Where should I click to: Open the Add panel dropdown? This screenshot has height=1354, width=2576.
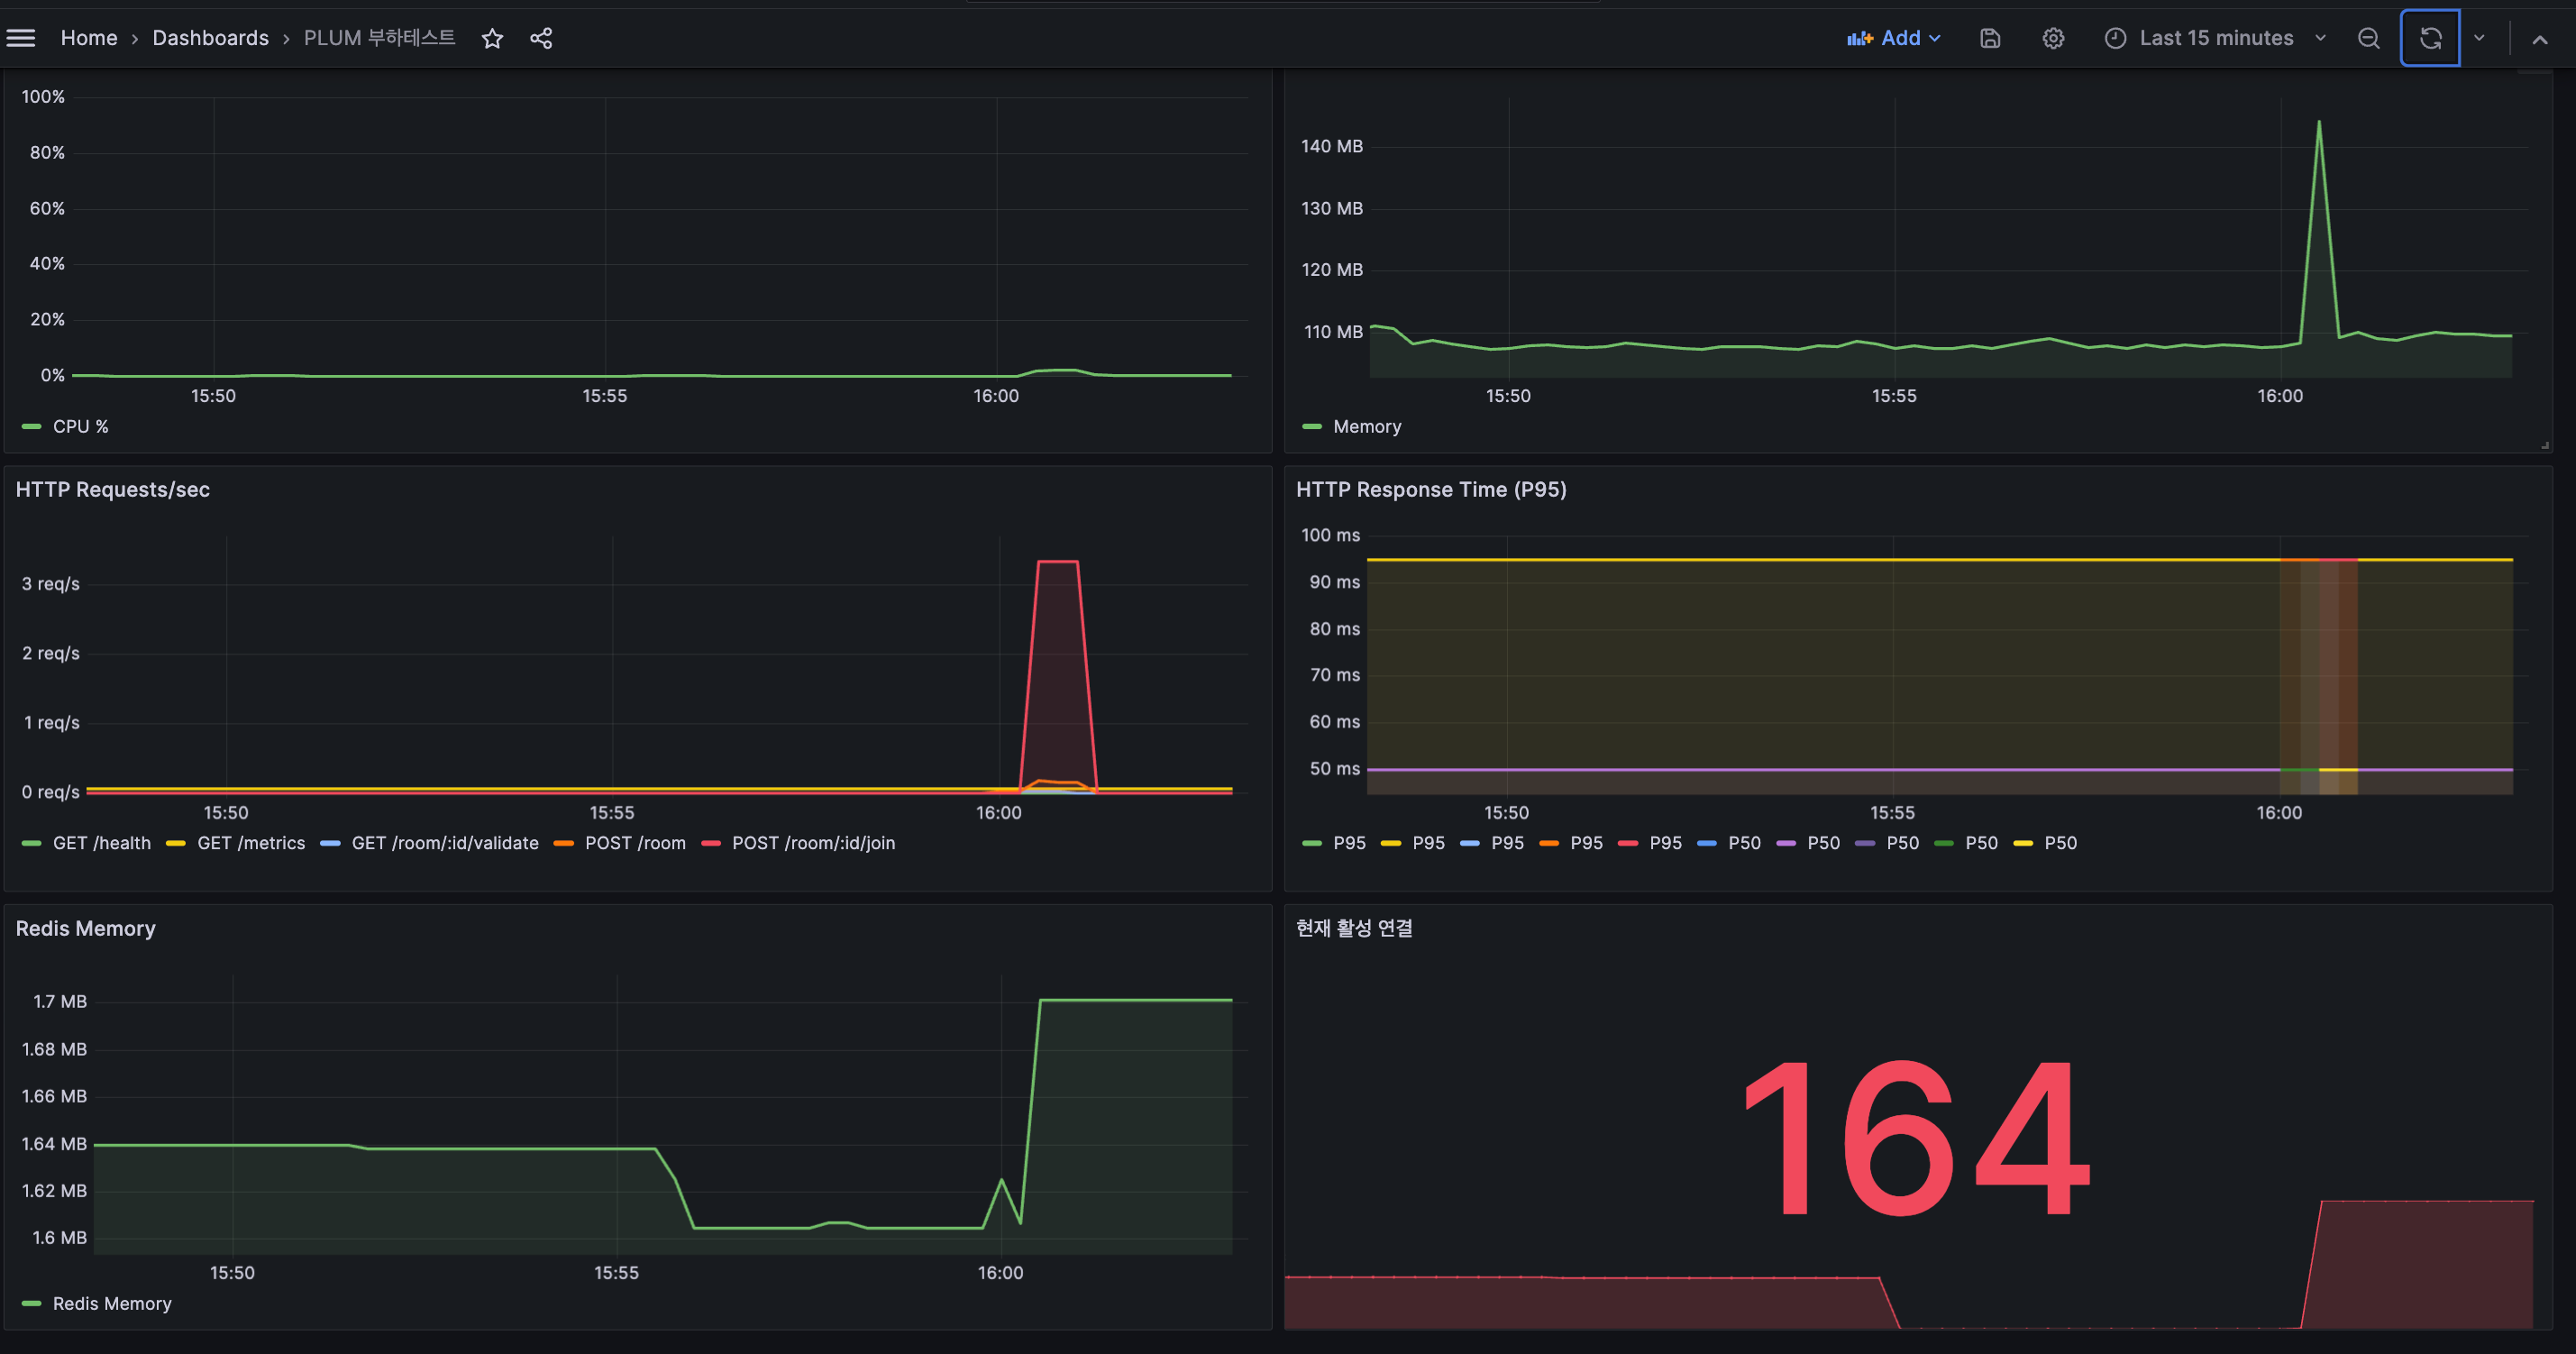click(1894, 38)
